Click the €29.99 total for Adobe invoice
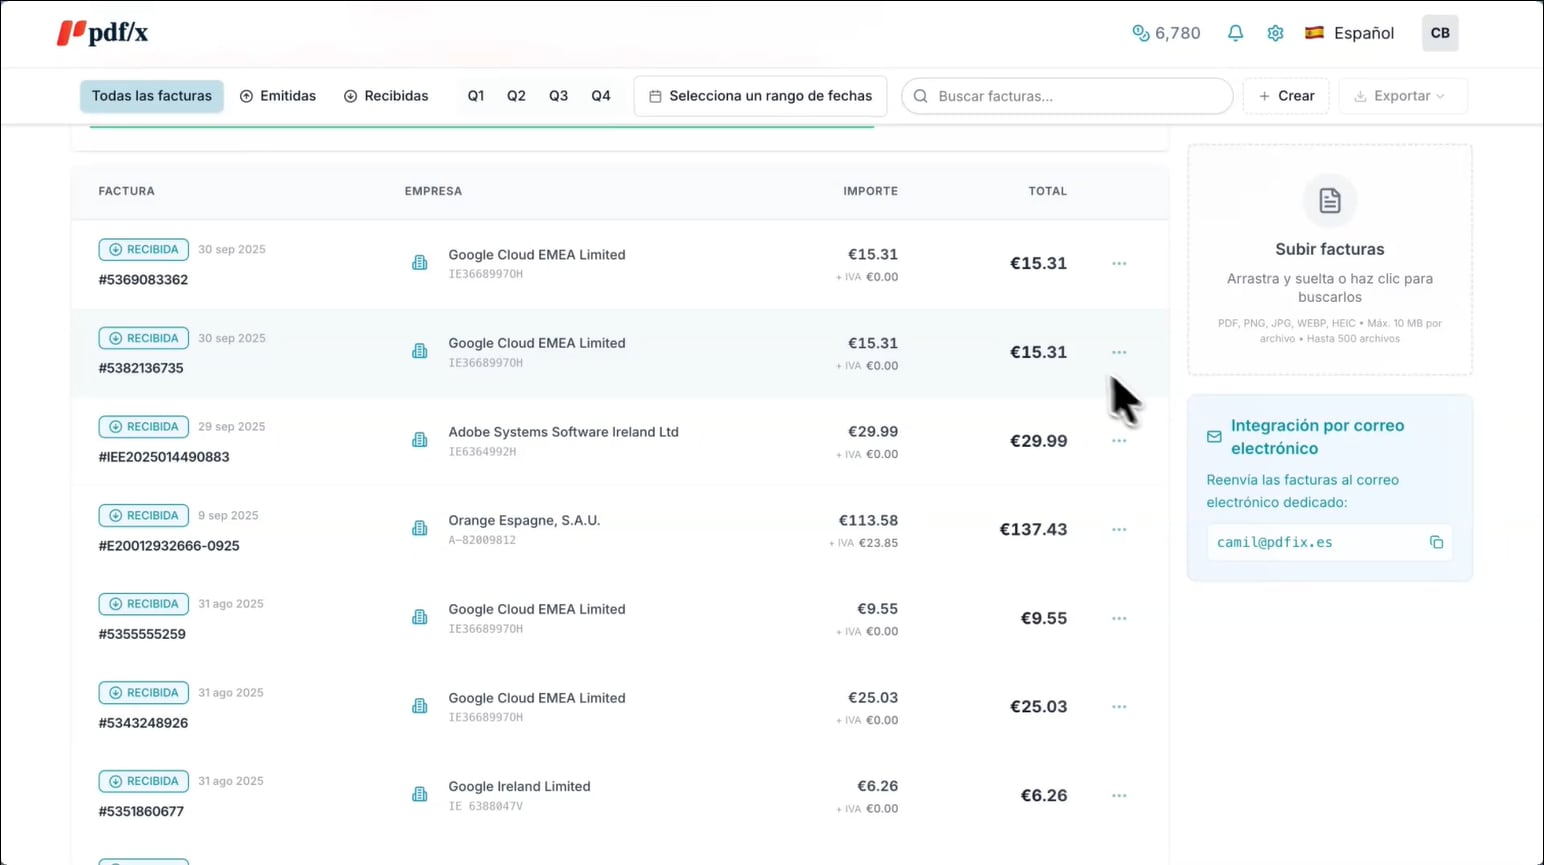Screen dimensions: 1544x865 (x=1038, y=441)
